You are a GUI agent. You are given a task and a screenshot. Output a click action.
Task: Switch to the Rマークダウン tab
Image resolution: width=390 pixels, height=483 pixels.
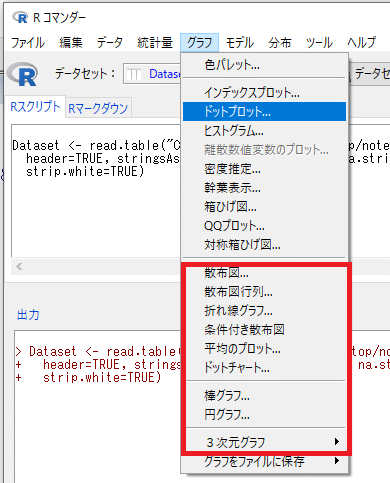[x=98, y=108]
